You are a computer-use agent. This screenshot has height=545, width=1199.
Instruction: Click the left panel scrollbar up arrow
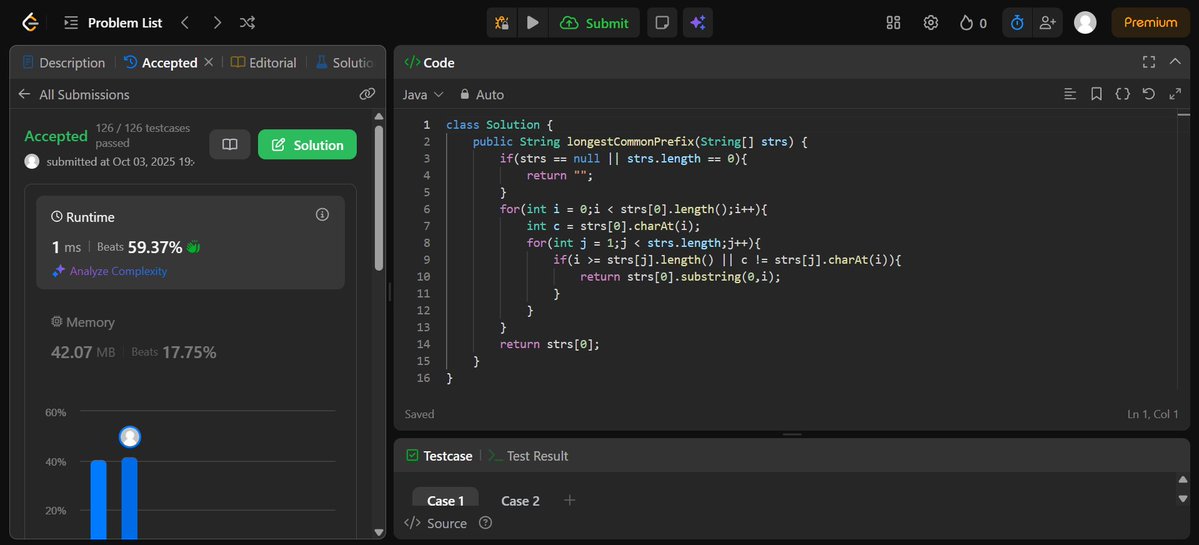tap(379, 116)
